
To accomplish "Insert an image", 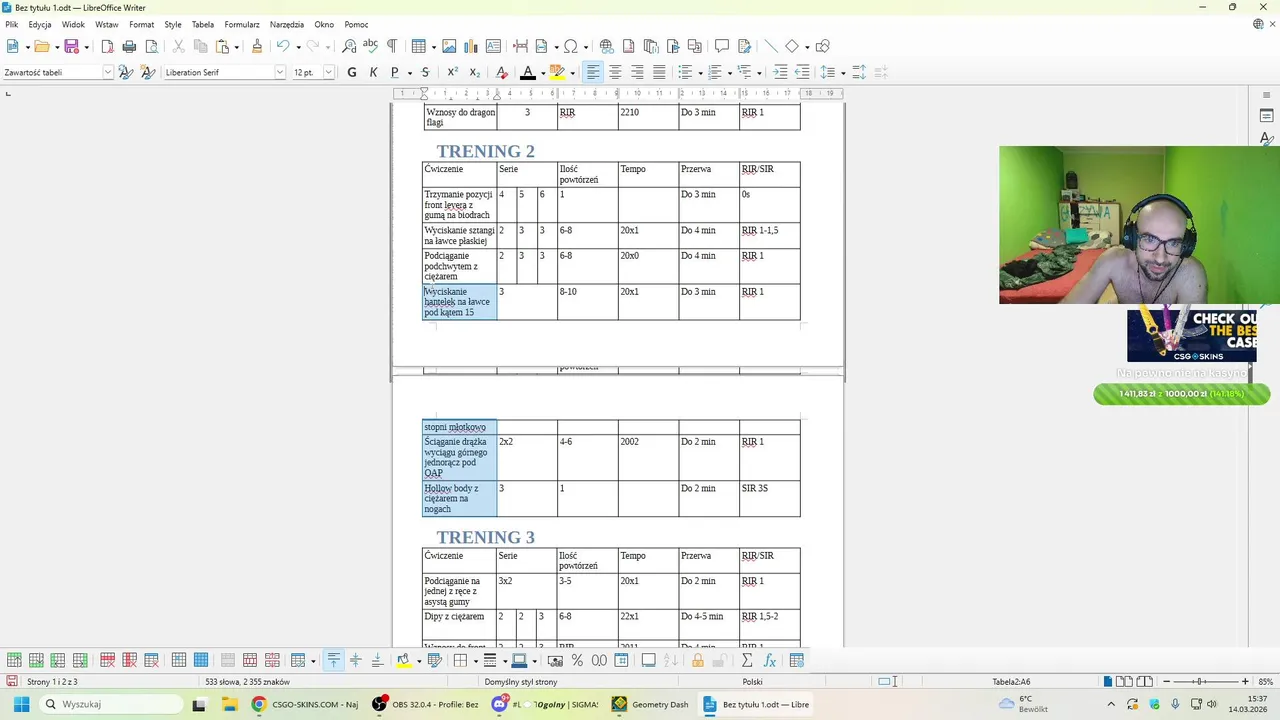I will pos(449,46).
